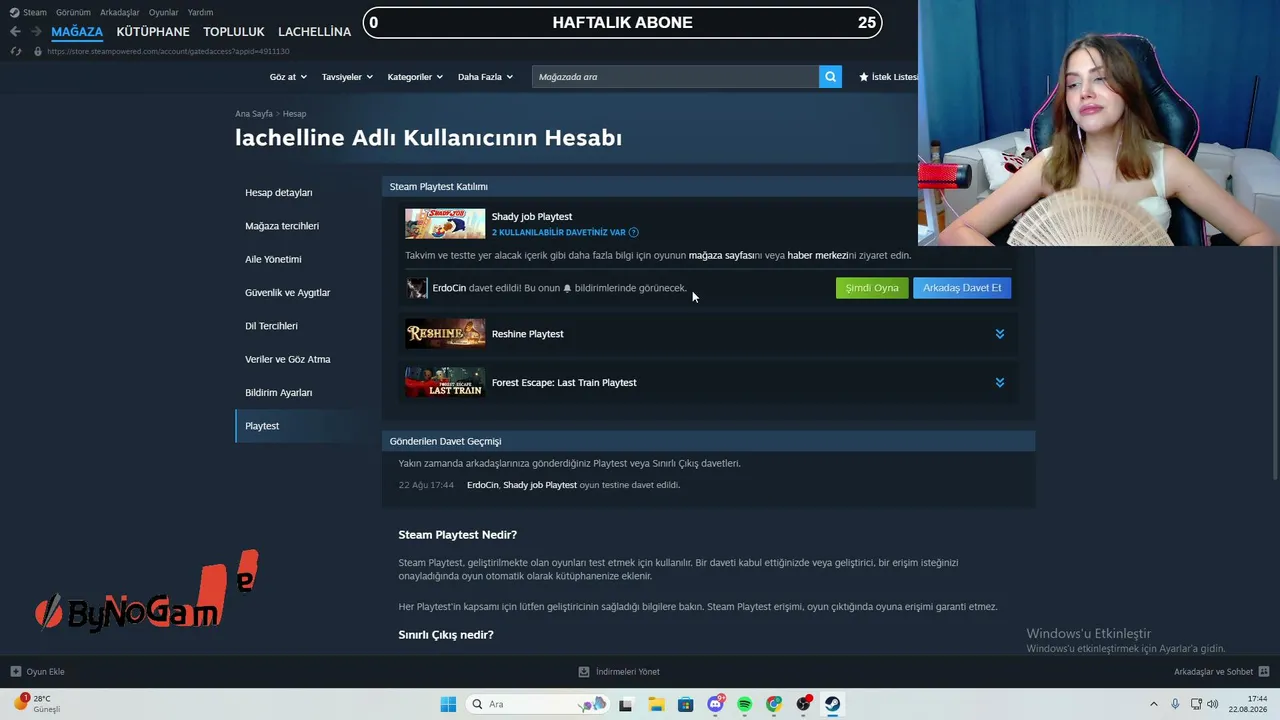Reload the page with the refresh icon
The image size is (1280, 720).
pyautogui.click(x=16, y=51)
